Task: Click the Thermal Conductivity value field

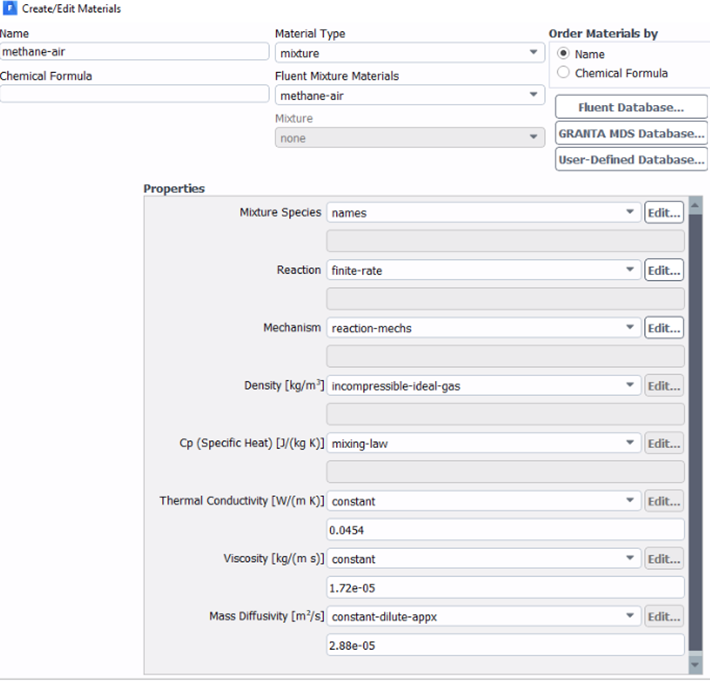Action: tap(505, 530)
